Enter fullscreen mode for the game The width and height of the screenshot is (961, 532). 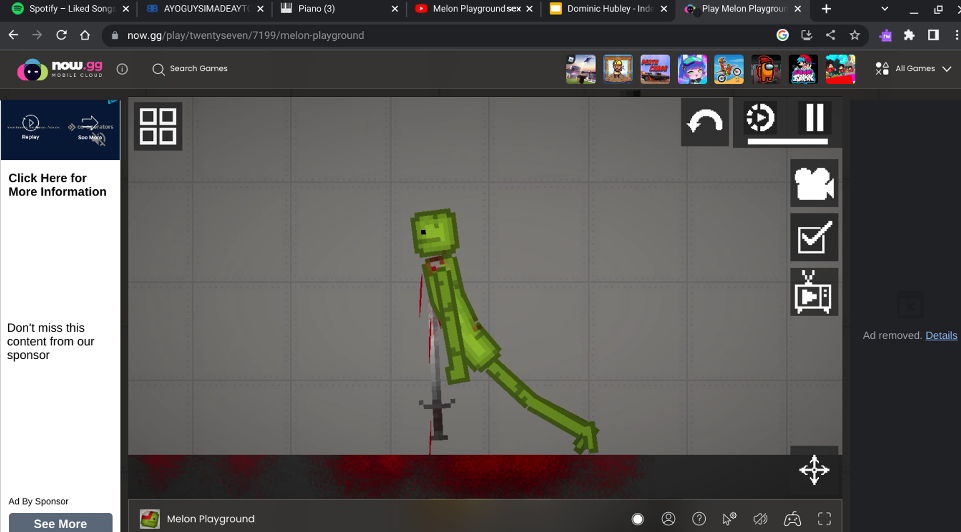coord(824,519)
